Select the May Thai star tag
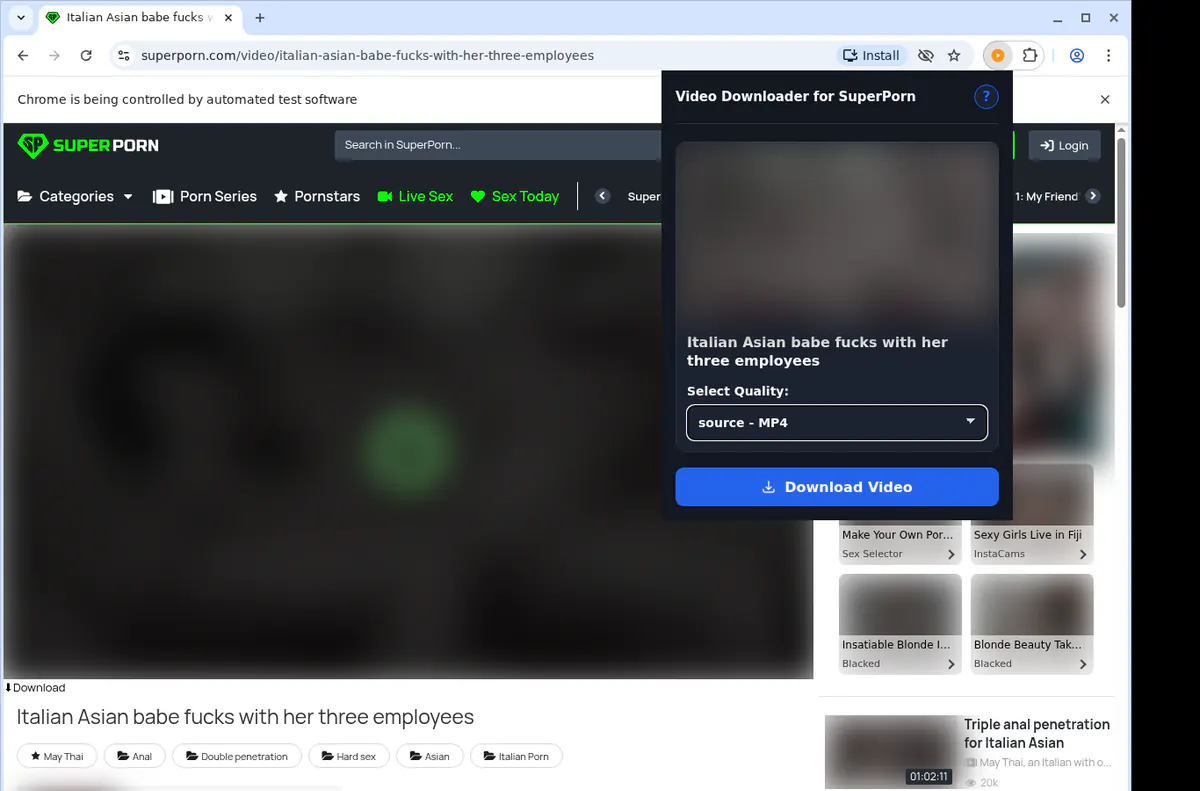The image size is (1200, 791). (x=57, y=756)
